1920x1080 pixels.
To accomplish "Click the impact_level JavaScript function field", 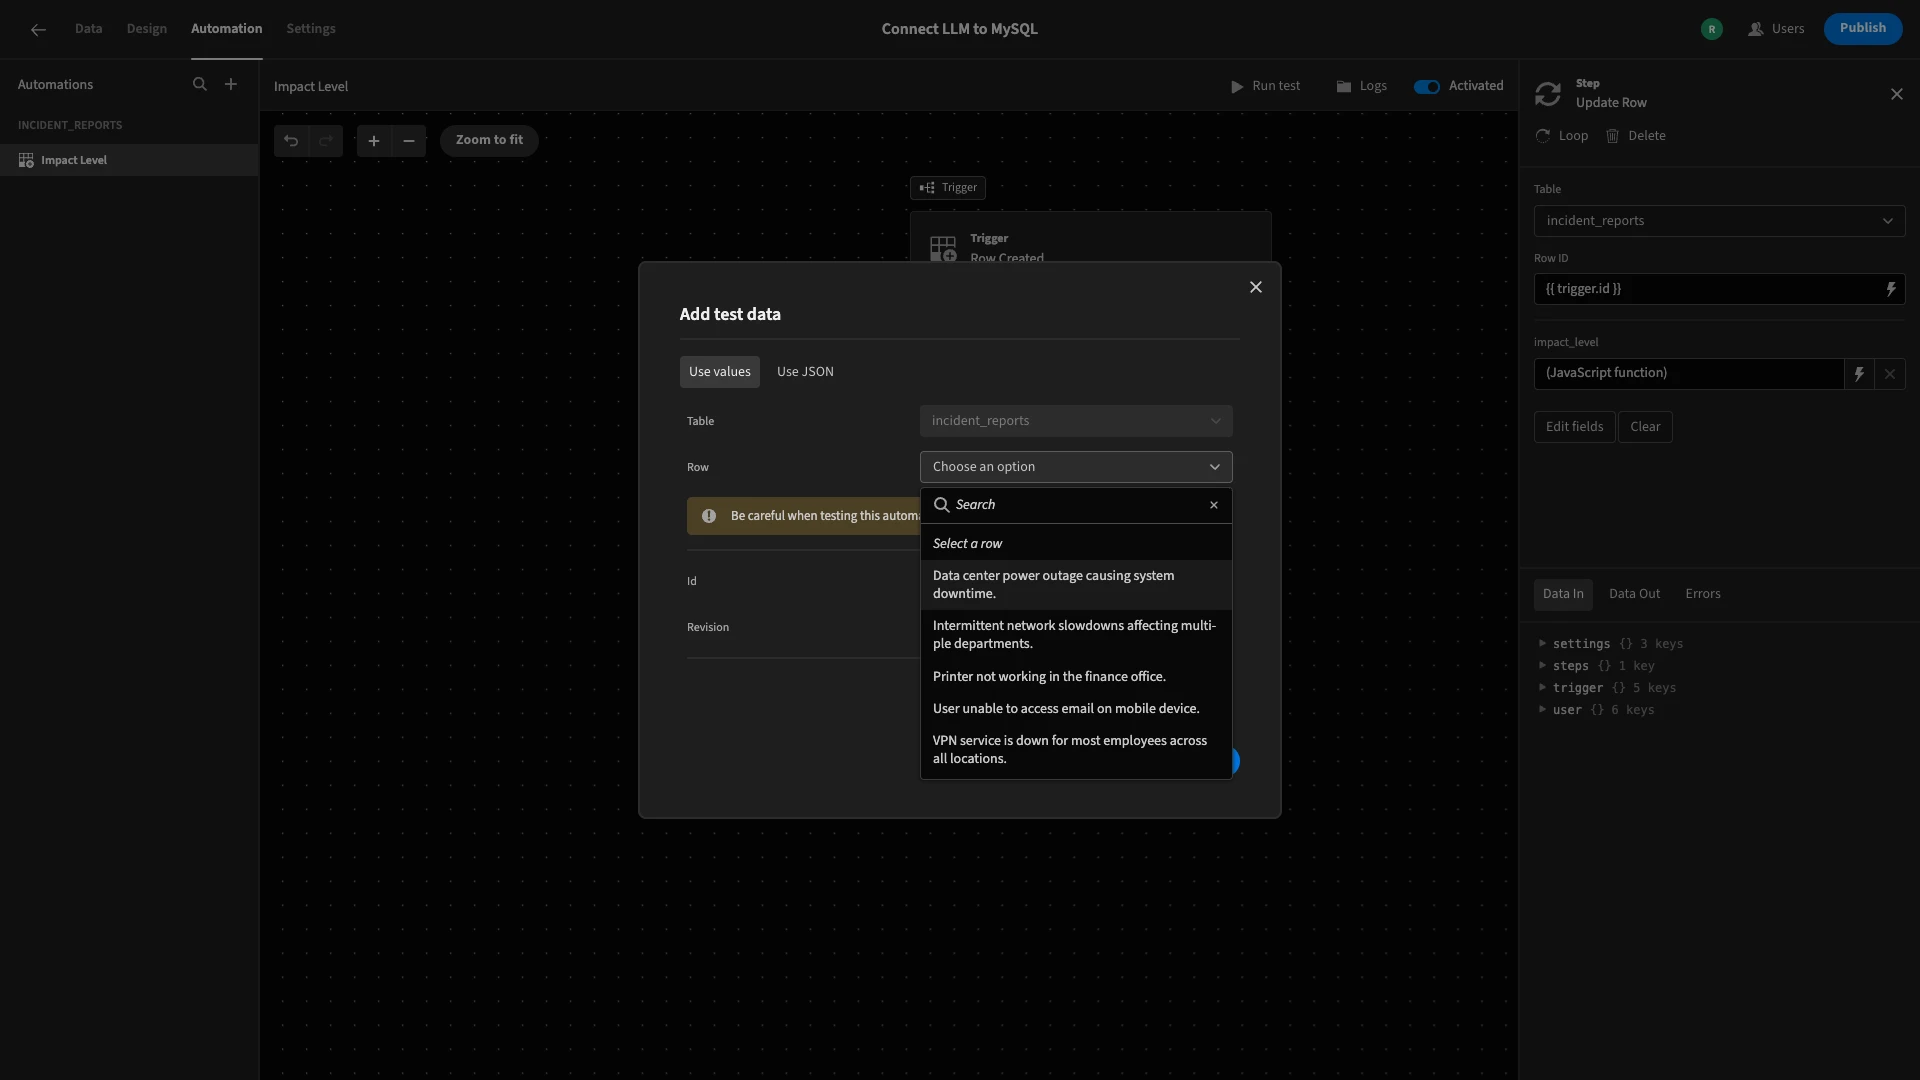I will 1689,374.
